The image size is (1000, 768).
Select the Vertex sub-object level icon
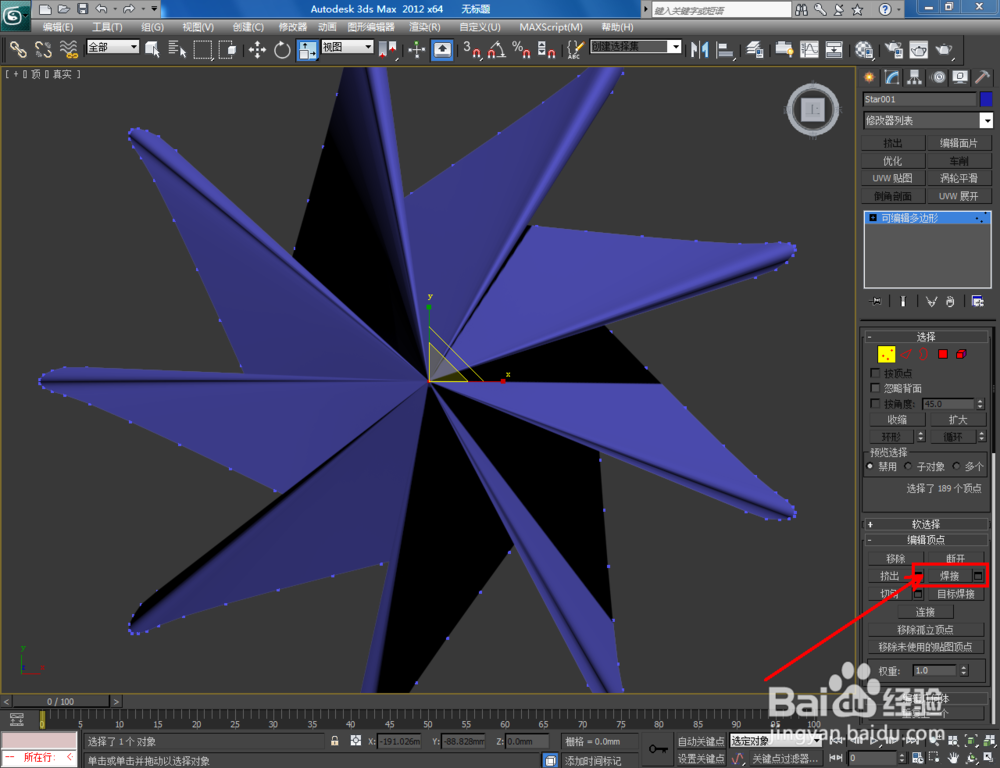tap(886, 354)
